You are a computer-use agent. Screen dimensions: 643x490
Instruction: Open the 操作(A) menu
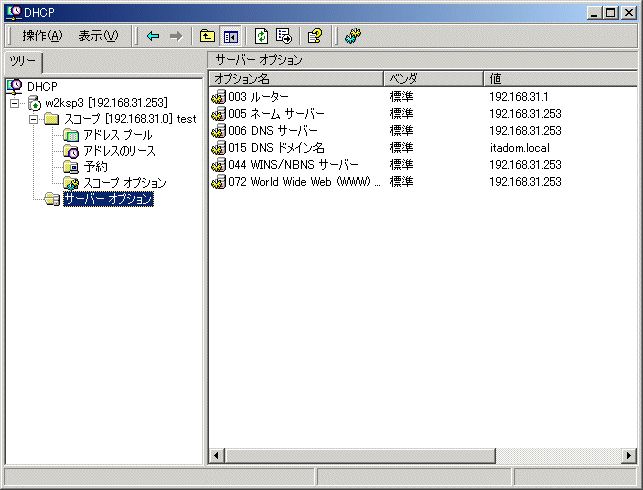[42, 36]
